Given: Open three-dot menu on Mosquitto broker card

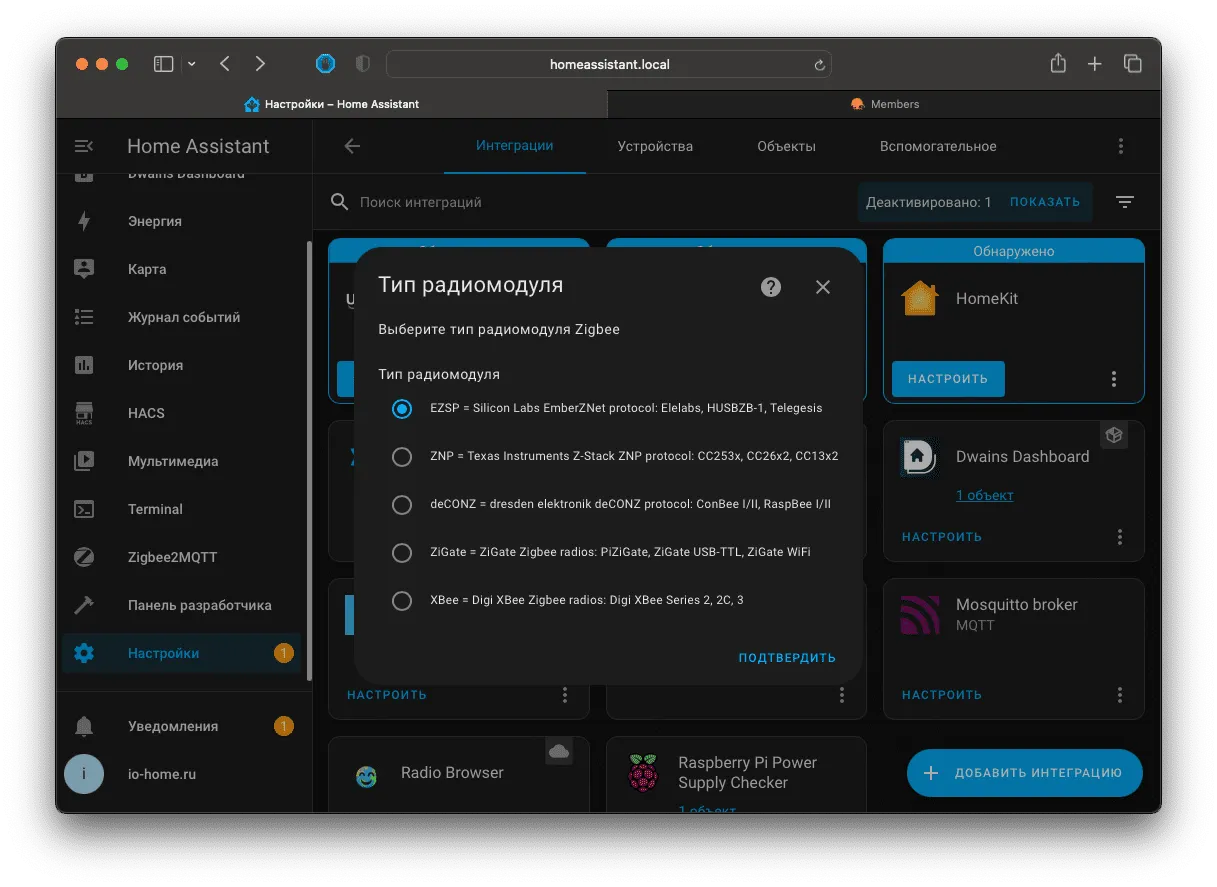Looking at the screenshot, I should click(1120, 694).
